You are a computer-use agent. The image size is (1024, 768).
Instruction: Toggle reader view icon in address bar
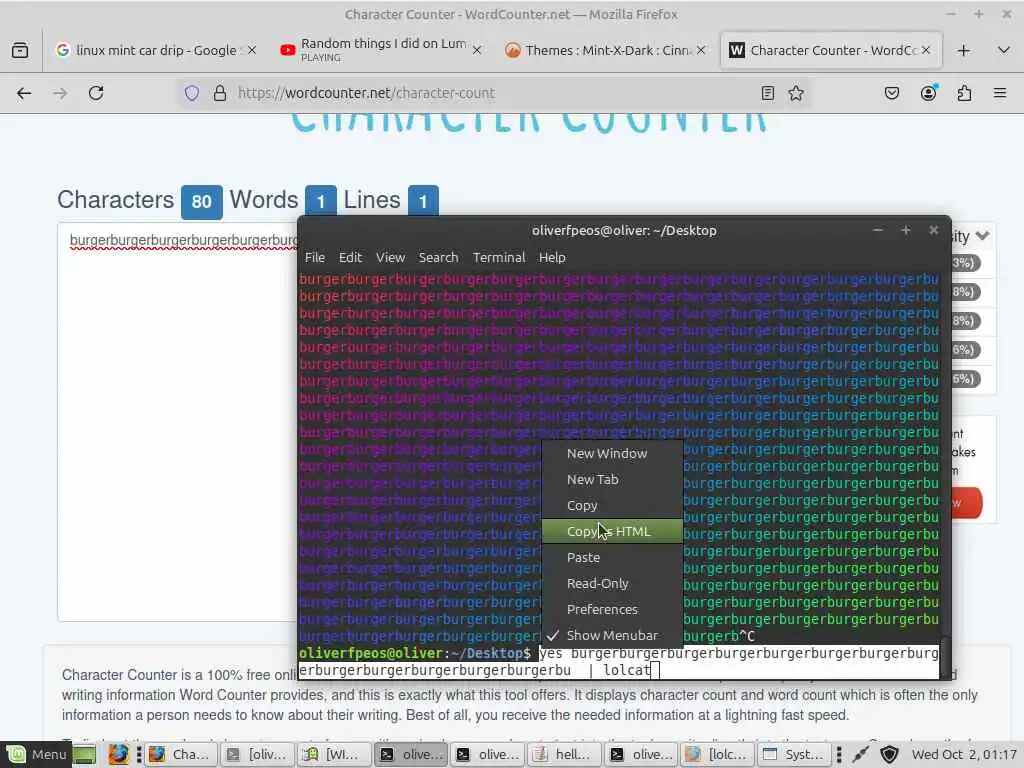(768, 93)
